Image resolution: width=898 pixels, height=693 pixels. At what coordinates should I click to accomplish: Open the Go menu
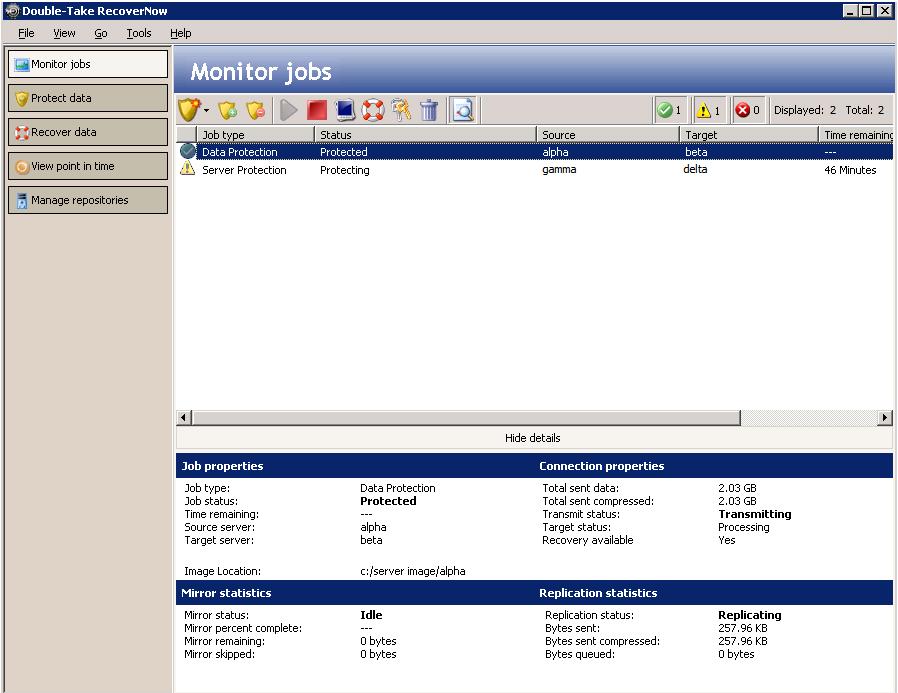pos(101,33)
